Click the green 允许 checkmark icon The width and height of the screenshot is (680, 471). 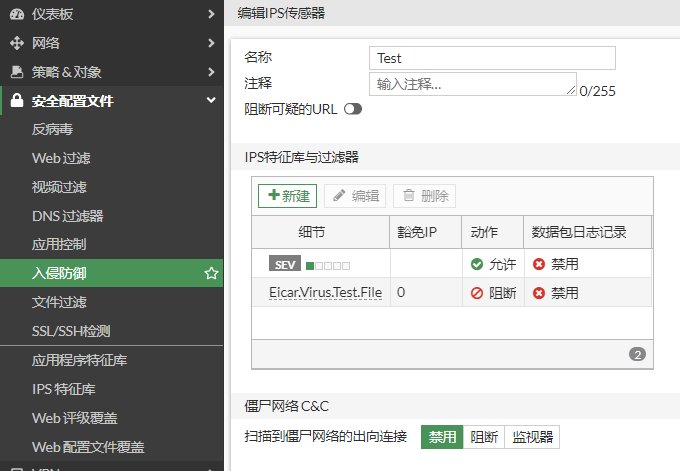[x=477, y=264]
